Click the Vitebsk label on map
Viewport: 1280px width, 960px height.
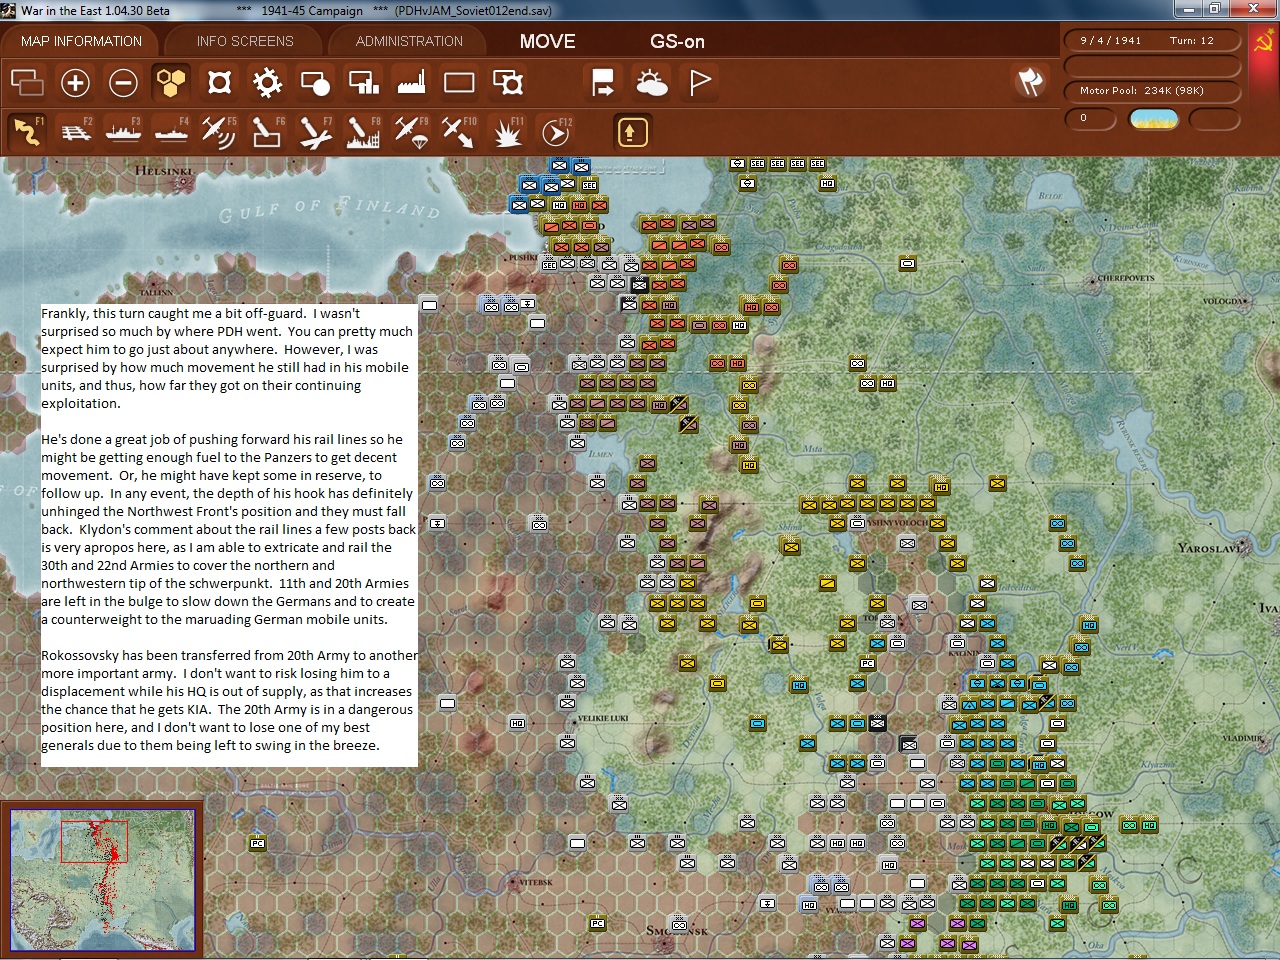536,882
